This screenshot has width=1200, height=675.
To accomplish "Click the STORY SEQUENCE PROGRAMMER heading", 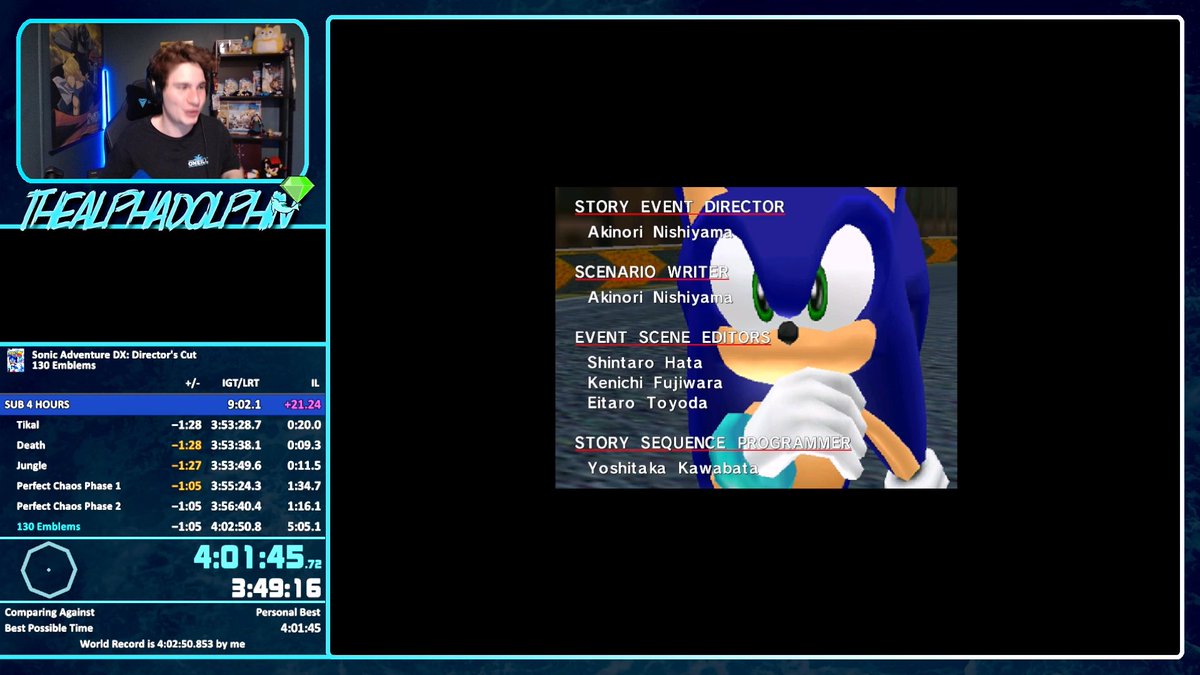I will [712, 442].
